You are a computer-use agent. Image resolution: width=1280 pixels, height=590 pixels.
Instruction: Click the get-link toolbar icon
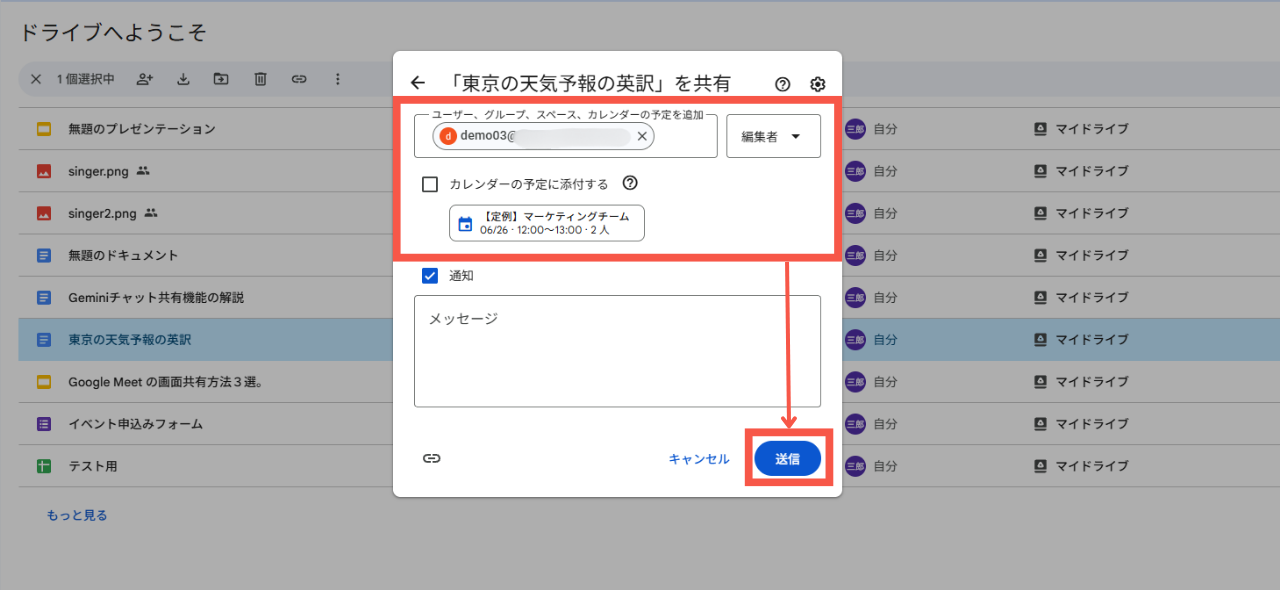click(x=299, y=79)
